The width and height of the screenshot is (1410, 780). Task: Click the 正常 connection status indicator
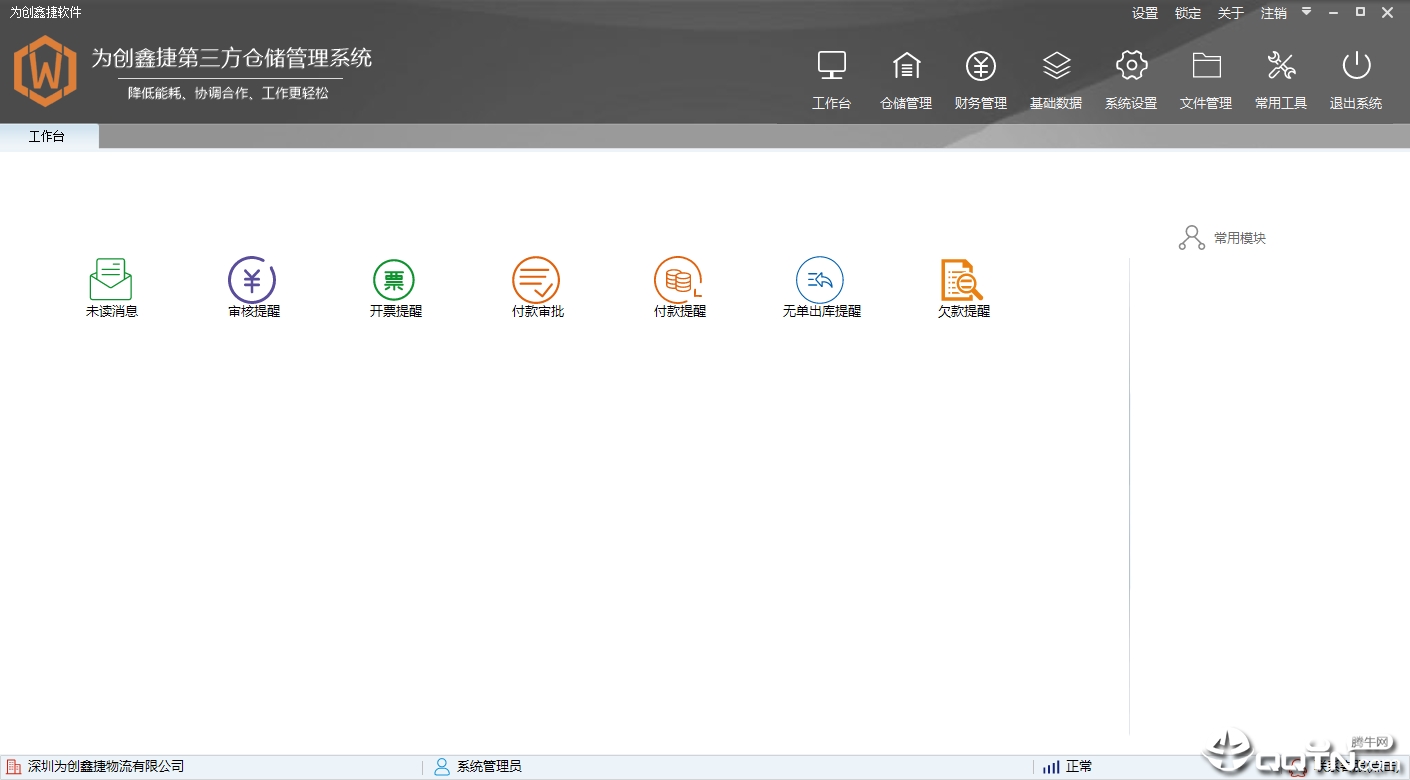1067,767
